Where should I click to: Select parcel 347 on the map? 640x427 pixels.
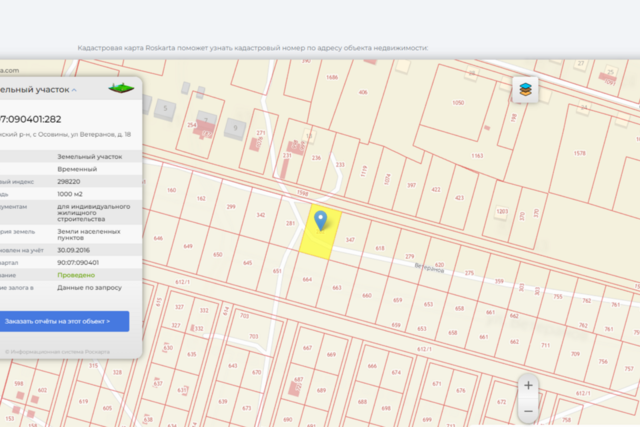point(350,240)
